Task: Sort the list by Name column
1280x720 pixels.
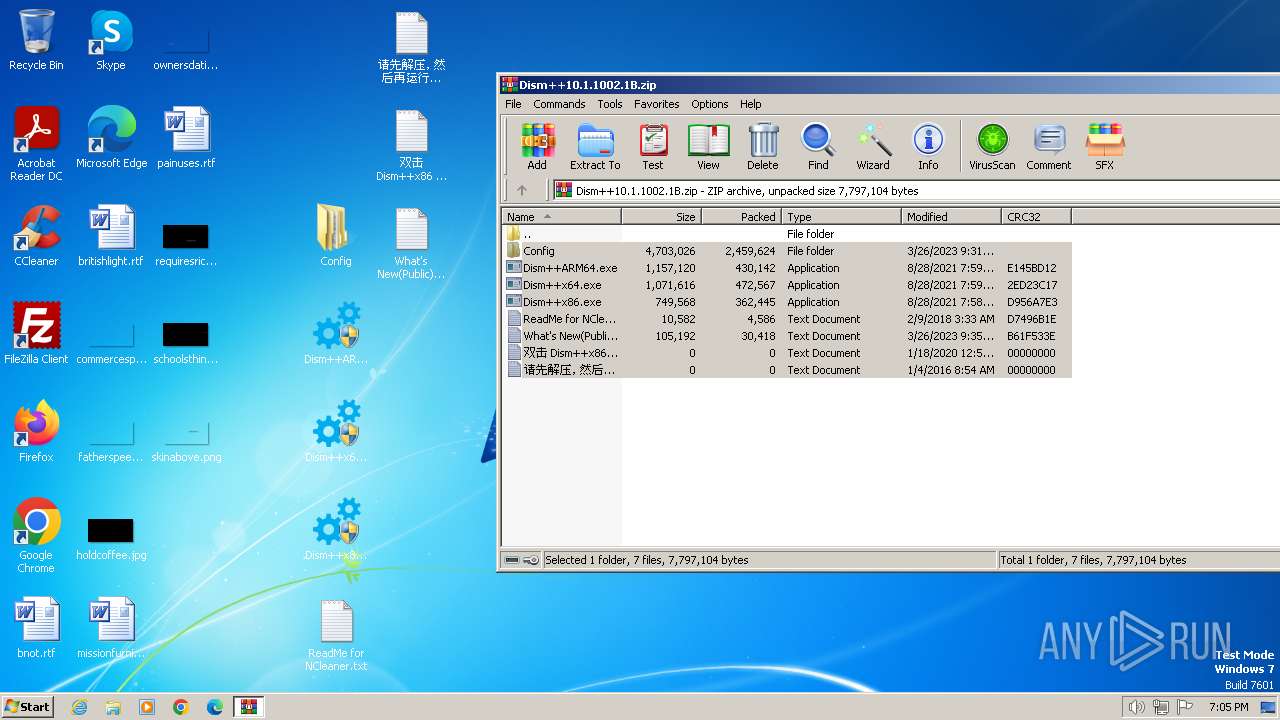Action: click(x=561, y=216)
